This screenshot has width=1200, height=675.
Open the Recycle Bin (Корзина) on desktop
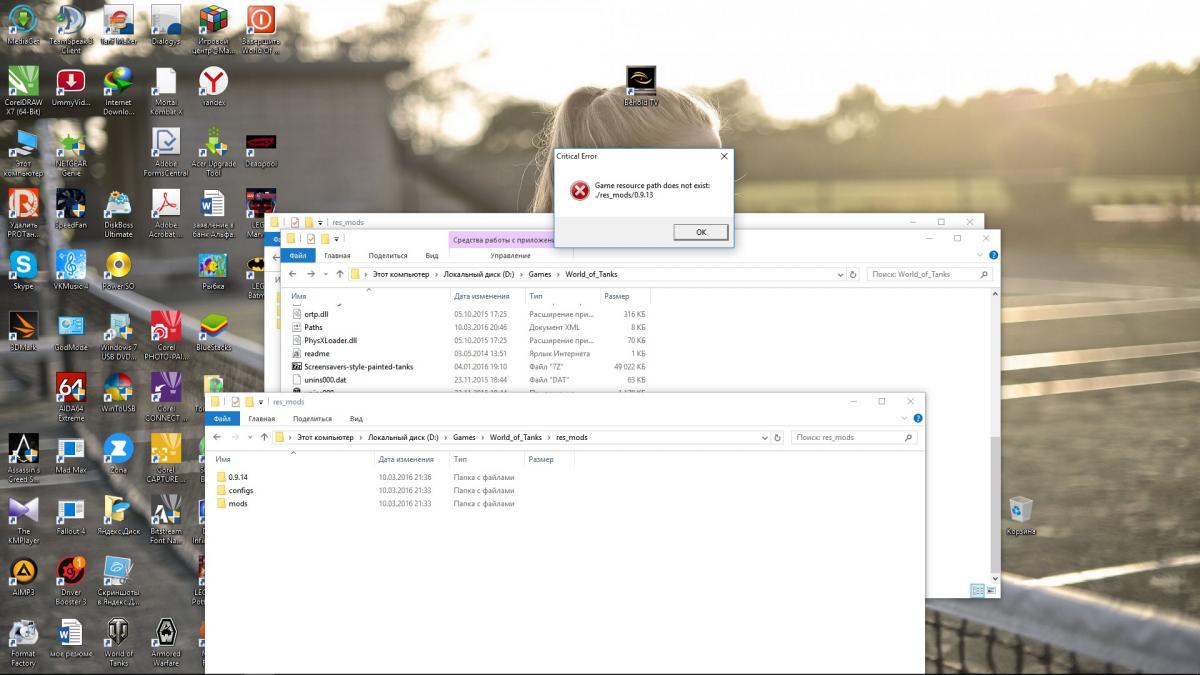[1020, 512]
